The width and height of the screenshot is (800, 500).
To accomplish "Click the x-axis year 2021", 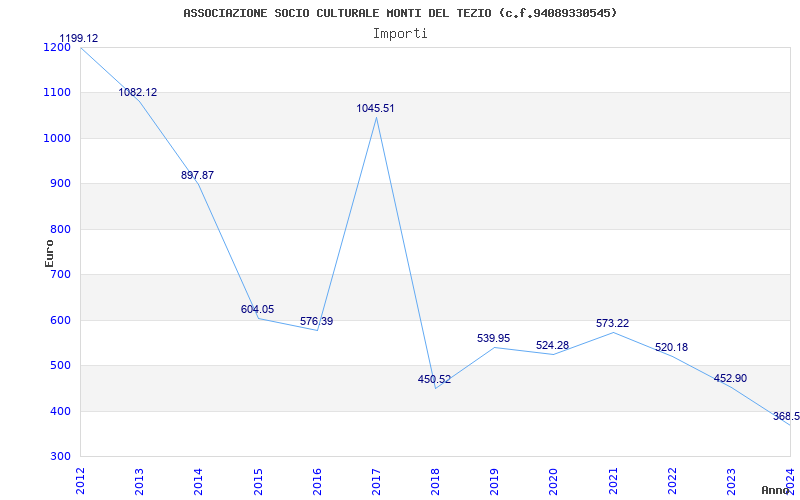I will 613,481.
